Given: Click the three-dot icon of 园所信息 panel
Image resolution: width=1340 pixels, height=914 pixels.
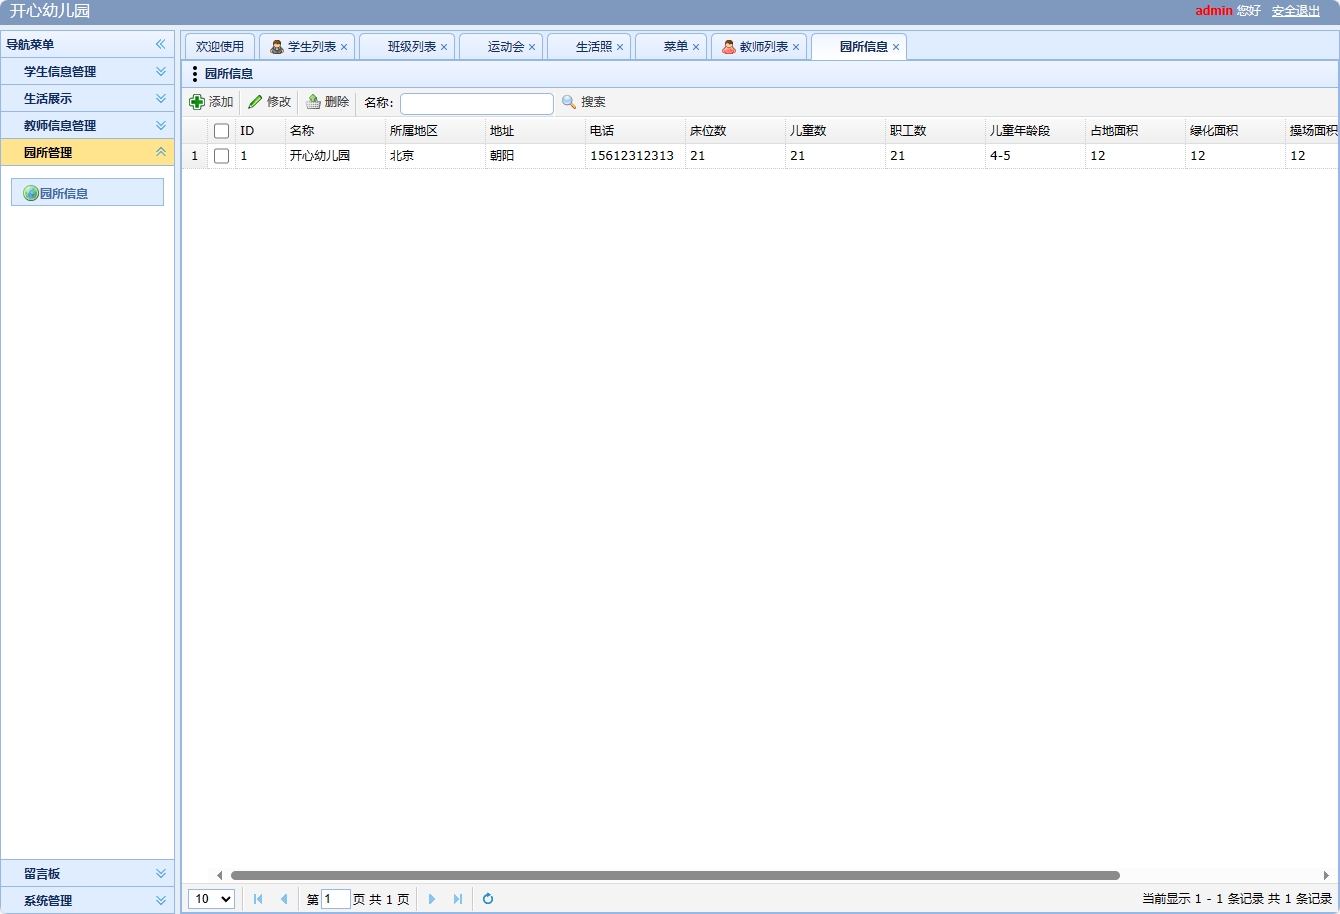Looking at the screenshot, I should 195,74.
